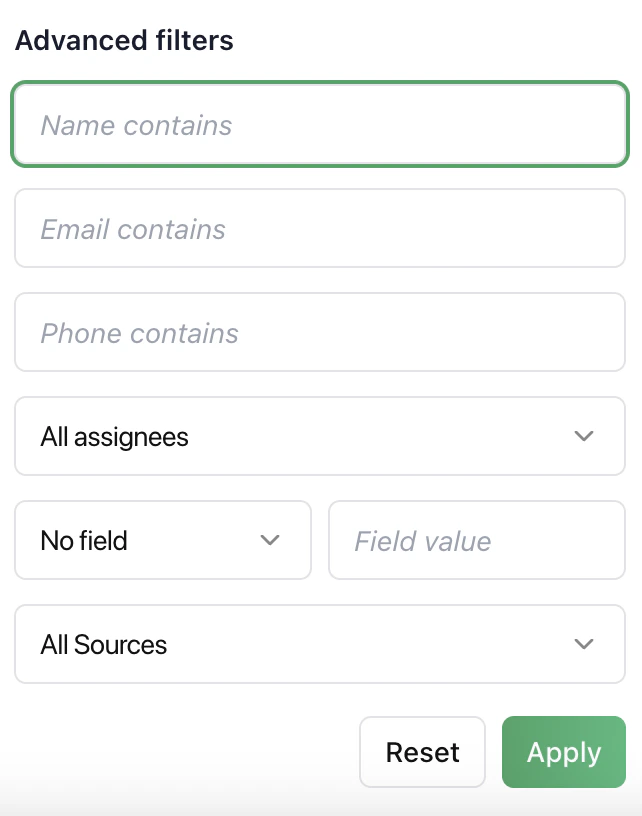Click the chevron on the assignees selector
642x816 pixels.
pyautogui.click(x=585, y=436)
